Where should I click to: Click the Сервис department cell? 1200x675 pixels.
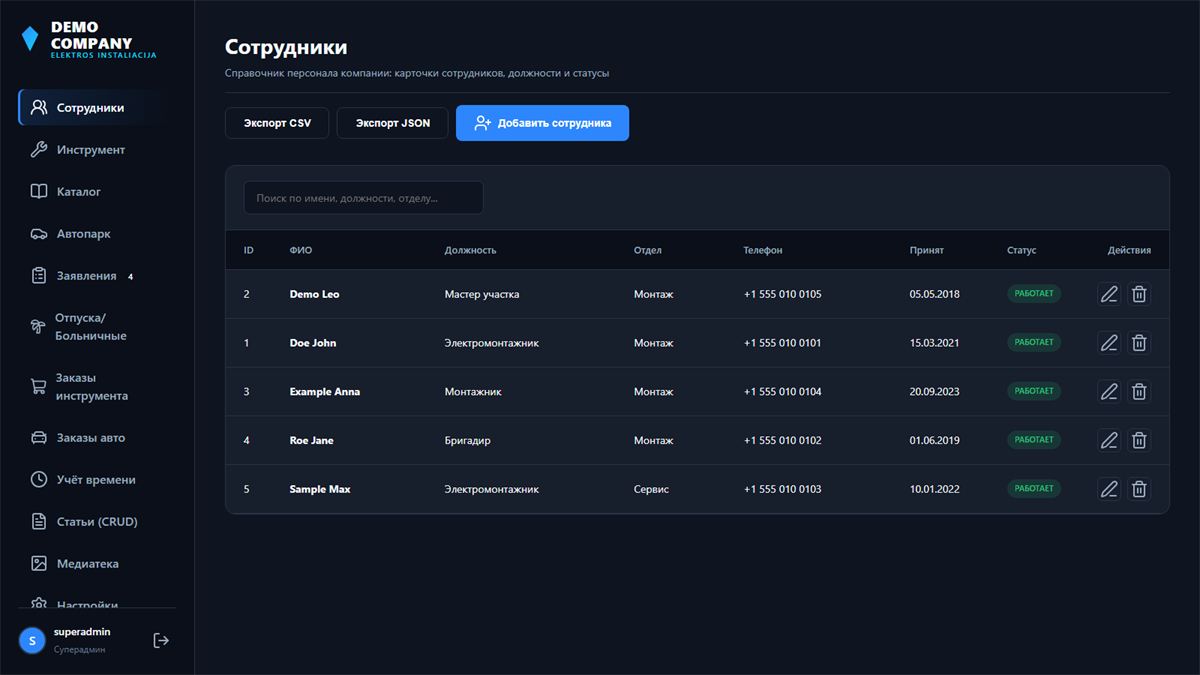[x=651, y=489]
